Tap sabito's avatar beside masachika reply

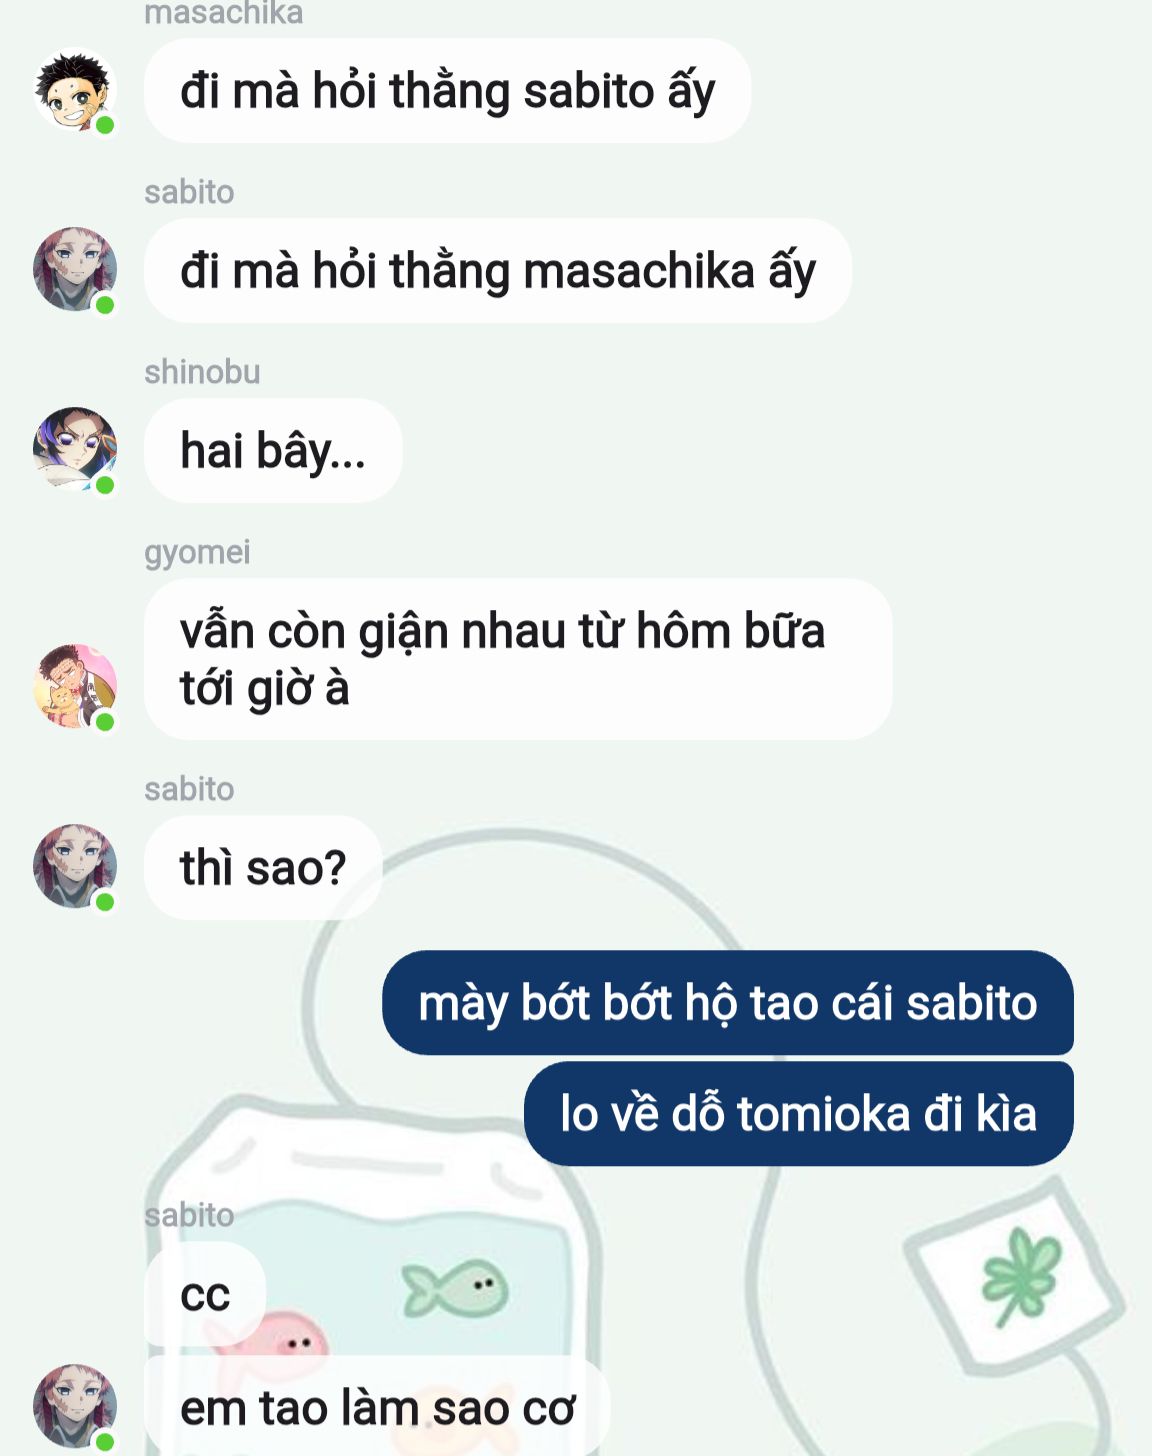[75, 269]
